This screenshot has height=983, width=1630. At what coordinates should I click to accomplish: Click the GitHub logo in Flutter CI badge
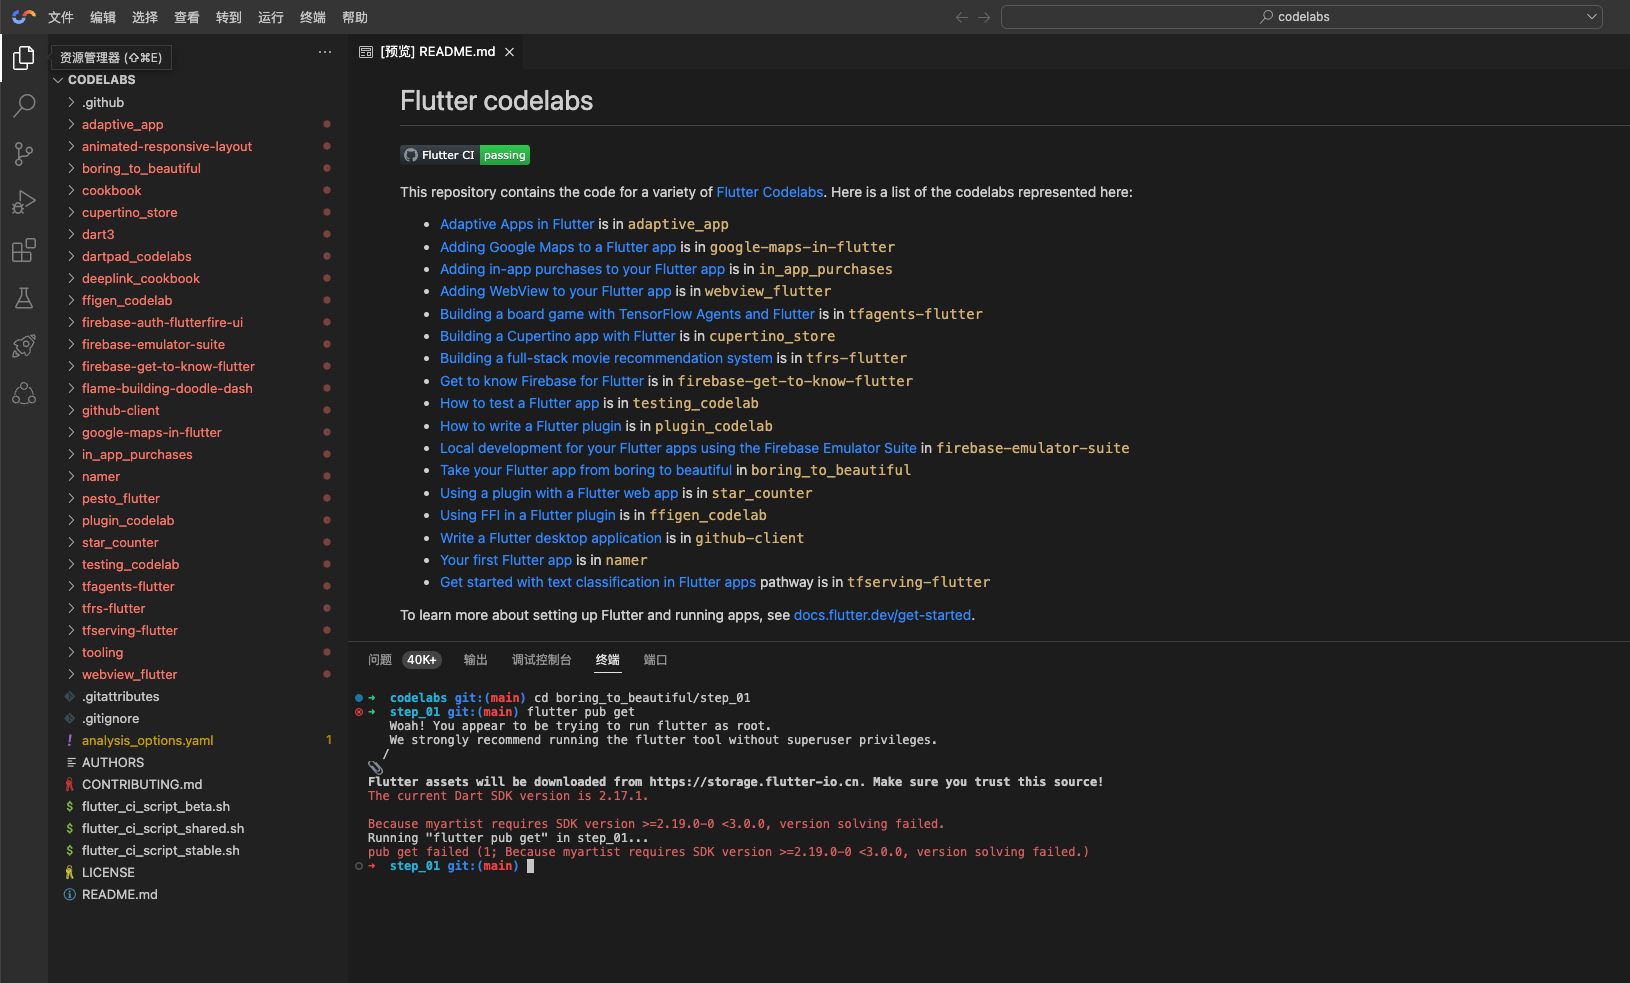[x=411, y=155]
